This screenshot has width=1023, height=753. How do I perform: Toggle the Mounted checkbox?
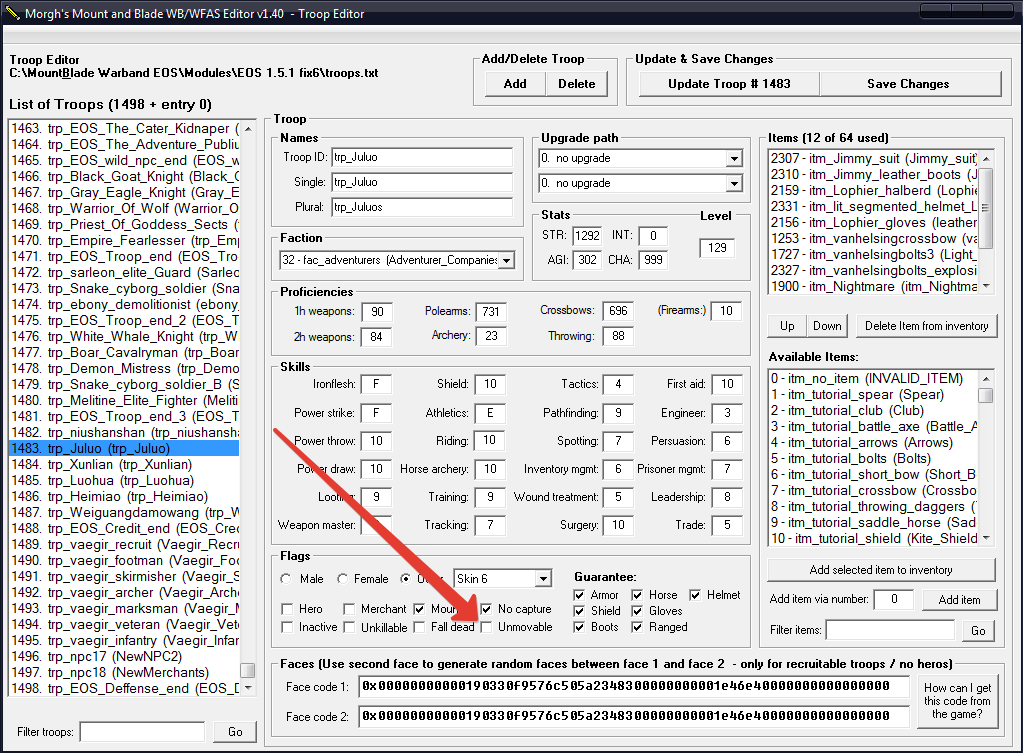pyautogui.click(x=419, y=609)
